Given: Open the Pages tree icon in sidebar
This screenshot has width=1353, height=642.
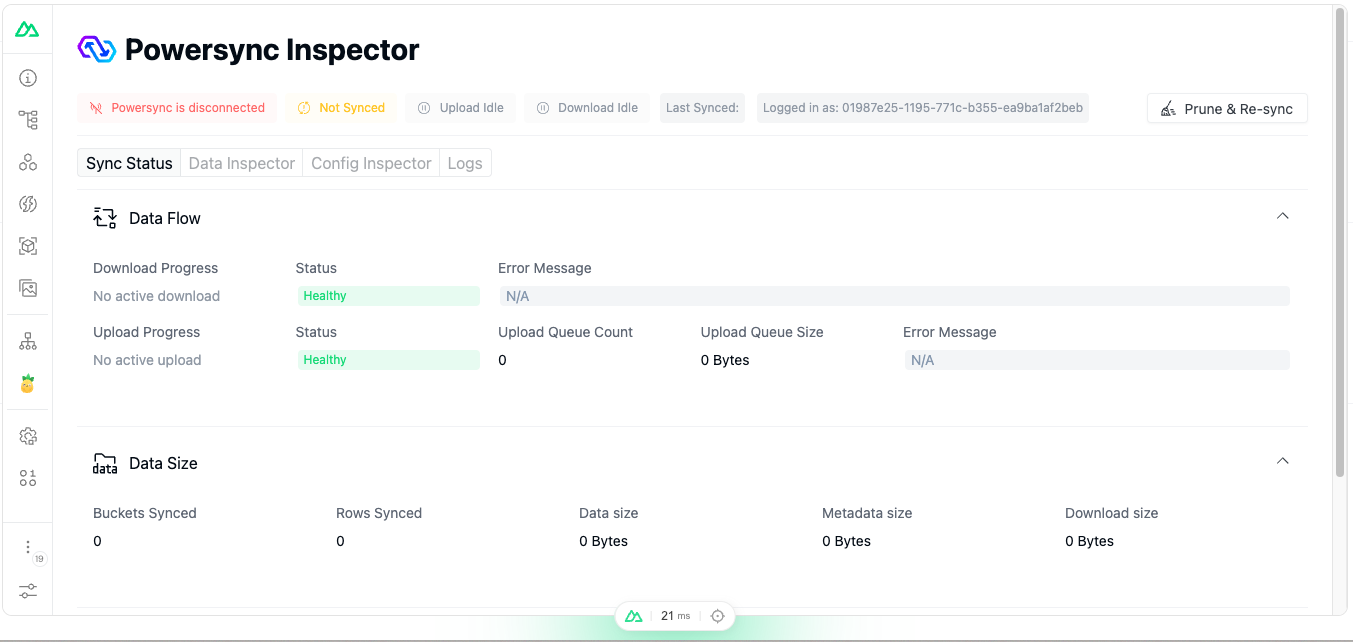Looking at the screenshot, I should point(28,120).
